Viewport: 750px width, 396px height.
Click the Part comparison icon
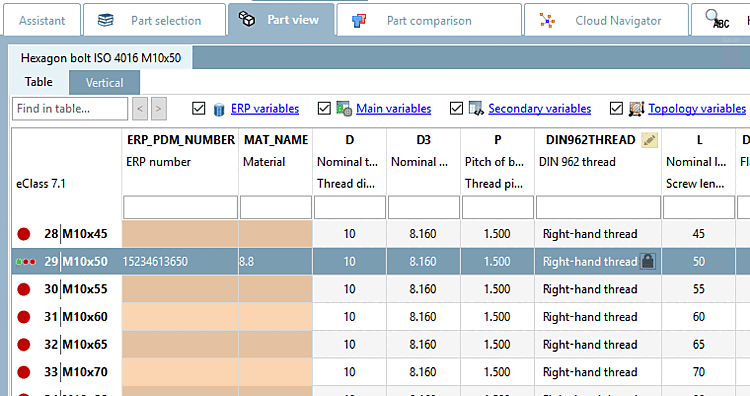coord(359,21)
